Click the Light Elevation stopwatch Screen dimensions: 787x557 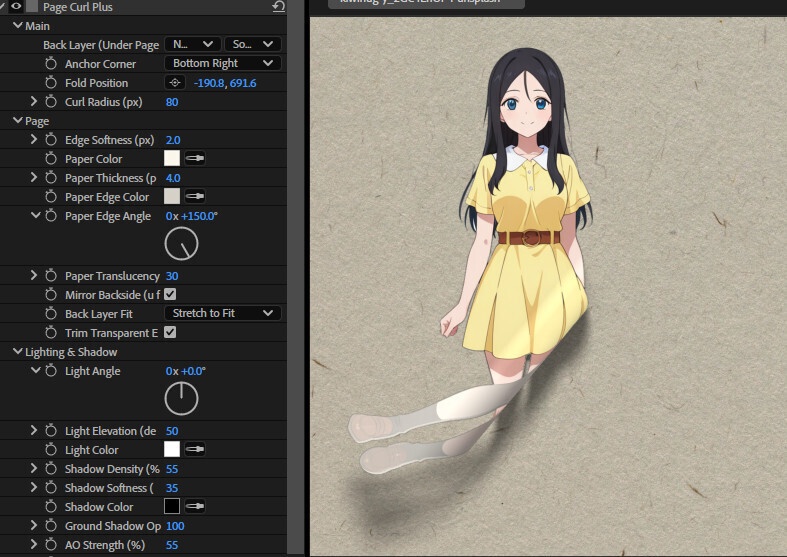[51, 431]
